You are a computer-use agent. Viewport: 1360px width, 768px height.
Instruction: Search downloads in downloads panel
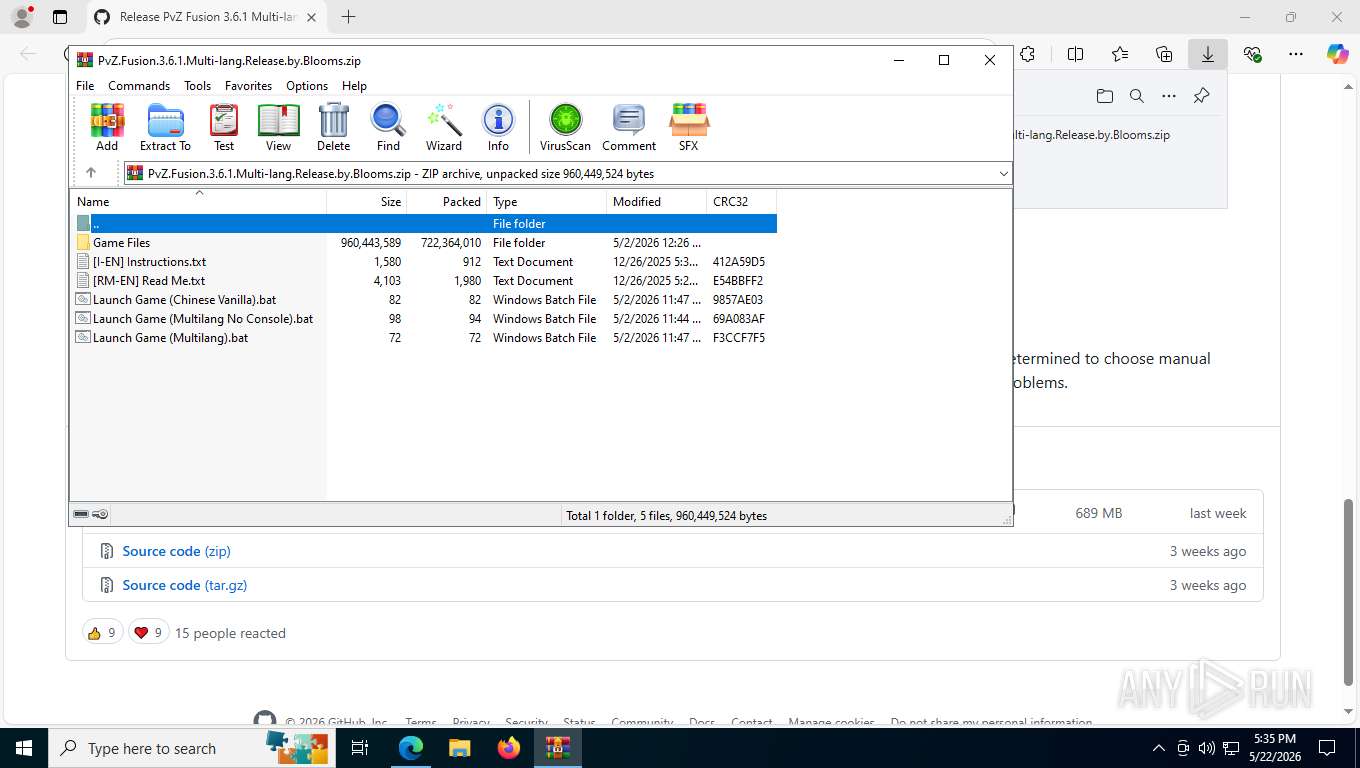pyautogui.click(x=1137, y=96)
